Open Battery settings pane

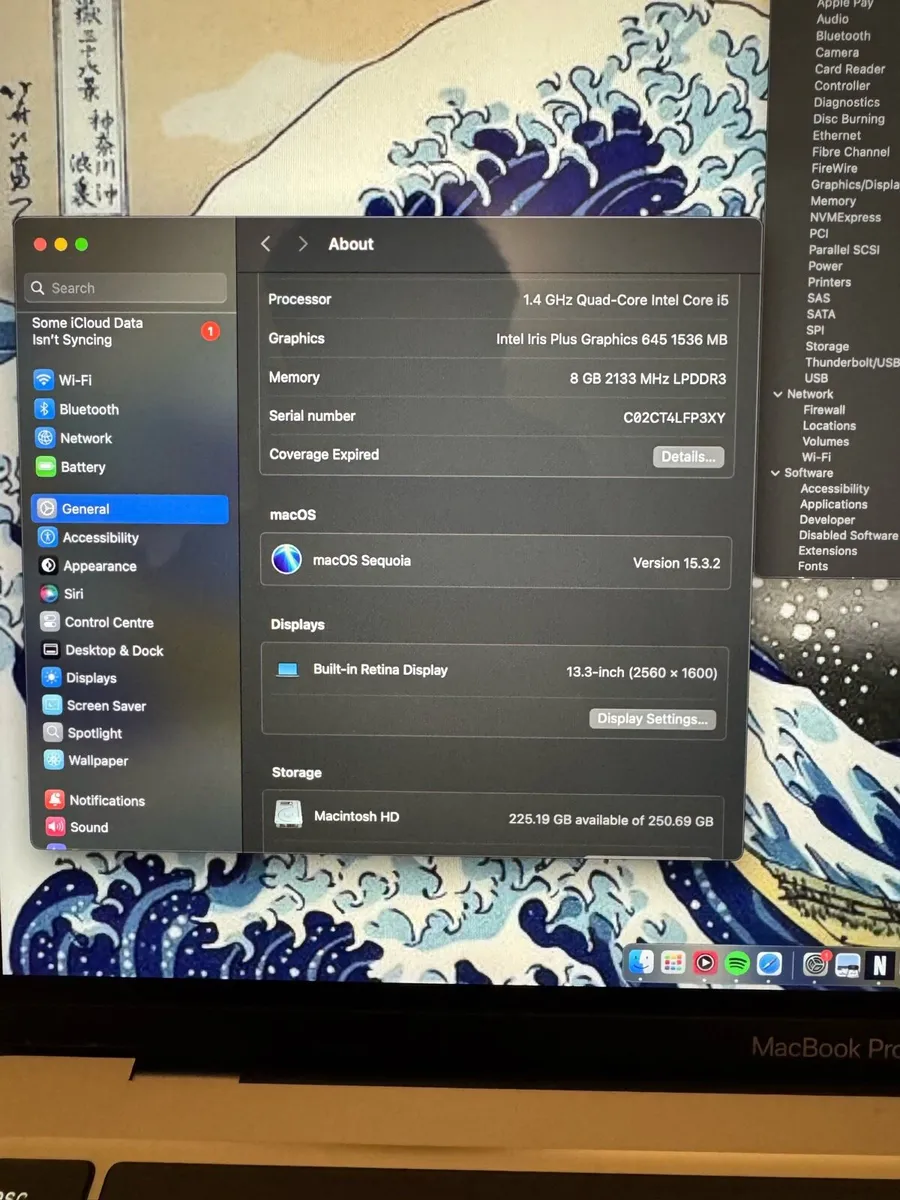[70, 467]
